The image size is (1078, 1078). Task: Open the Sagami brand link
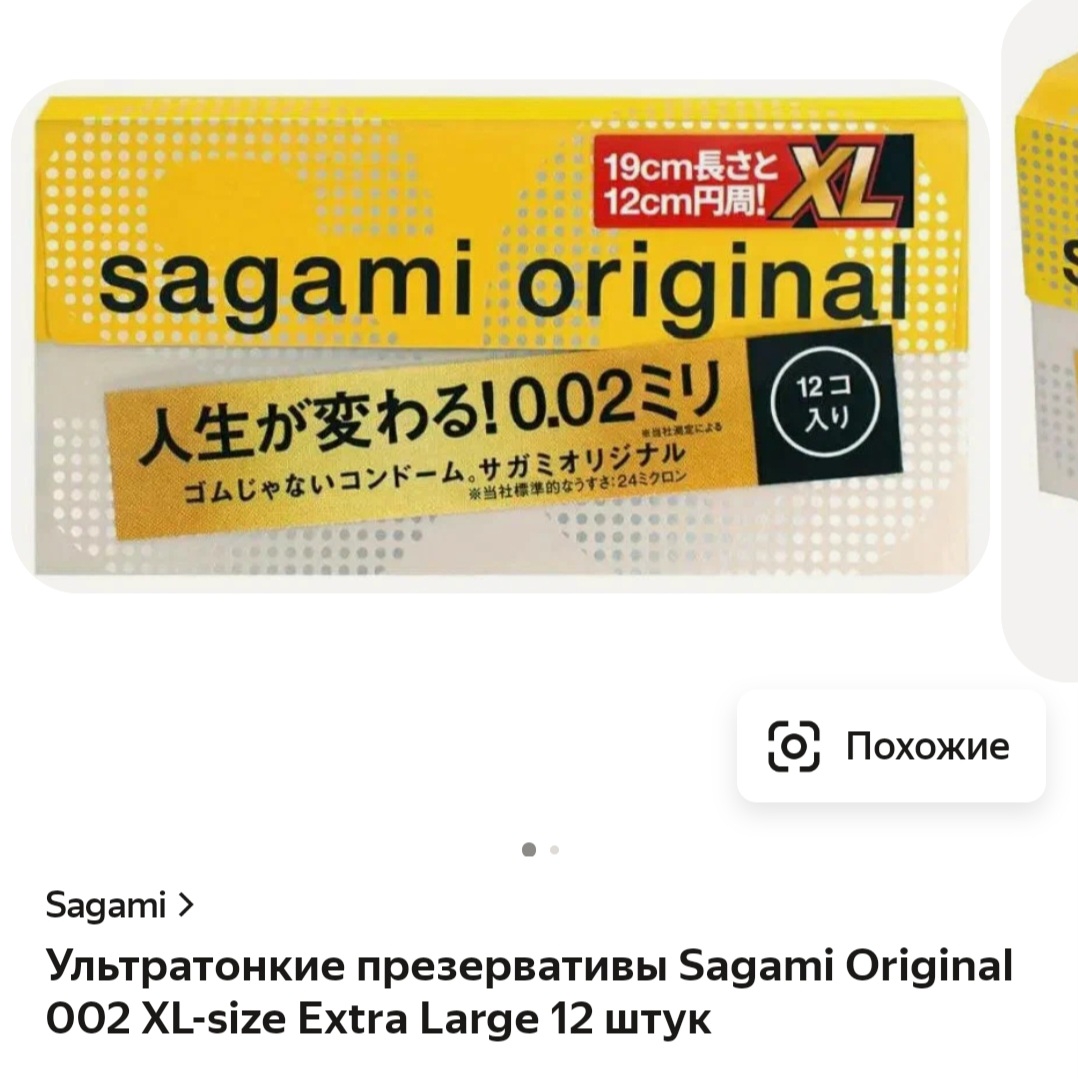(105, 905)
